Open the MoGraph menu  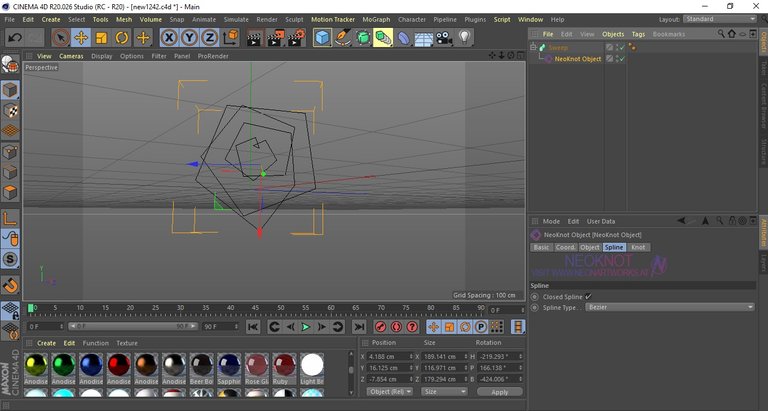pyautogui.click(x=376, y=20)
